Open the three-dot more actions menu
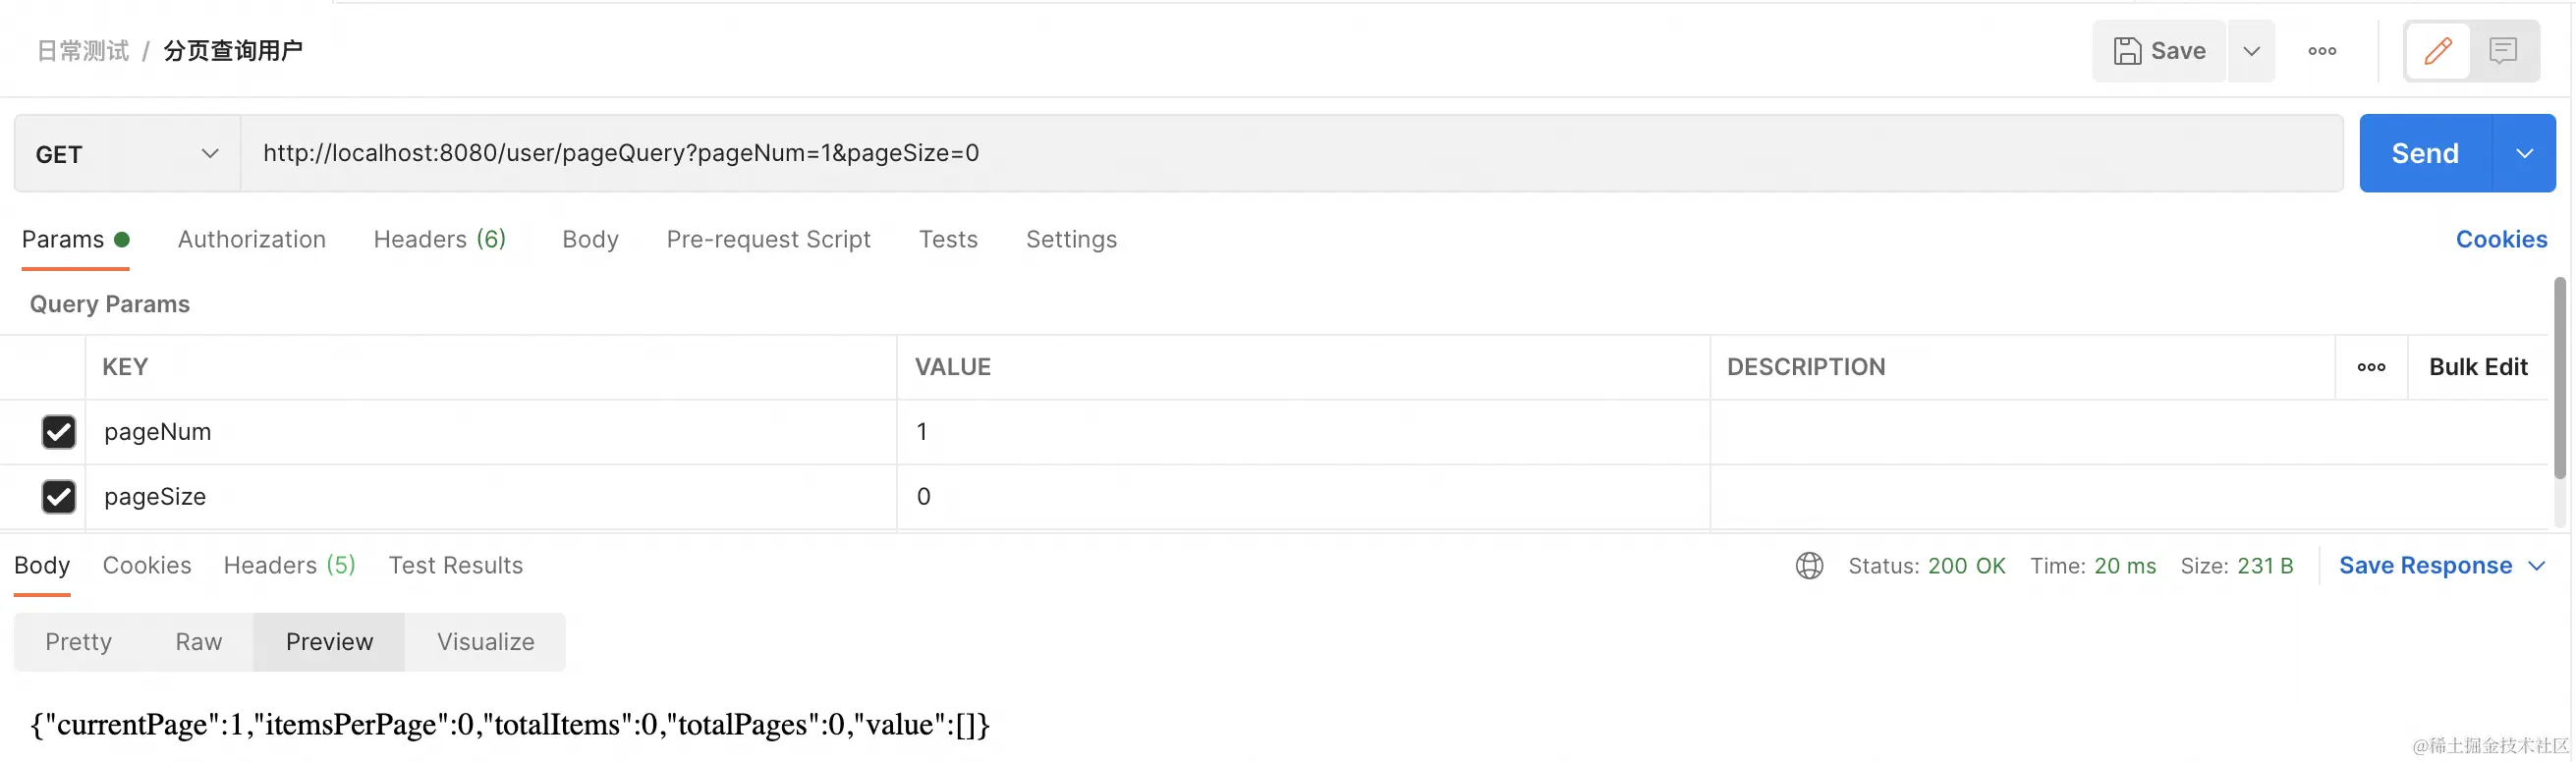 [x=2321, y=51]
